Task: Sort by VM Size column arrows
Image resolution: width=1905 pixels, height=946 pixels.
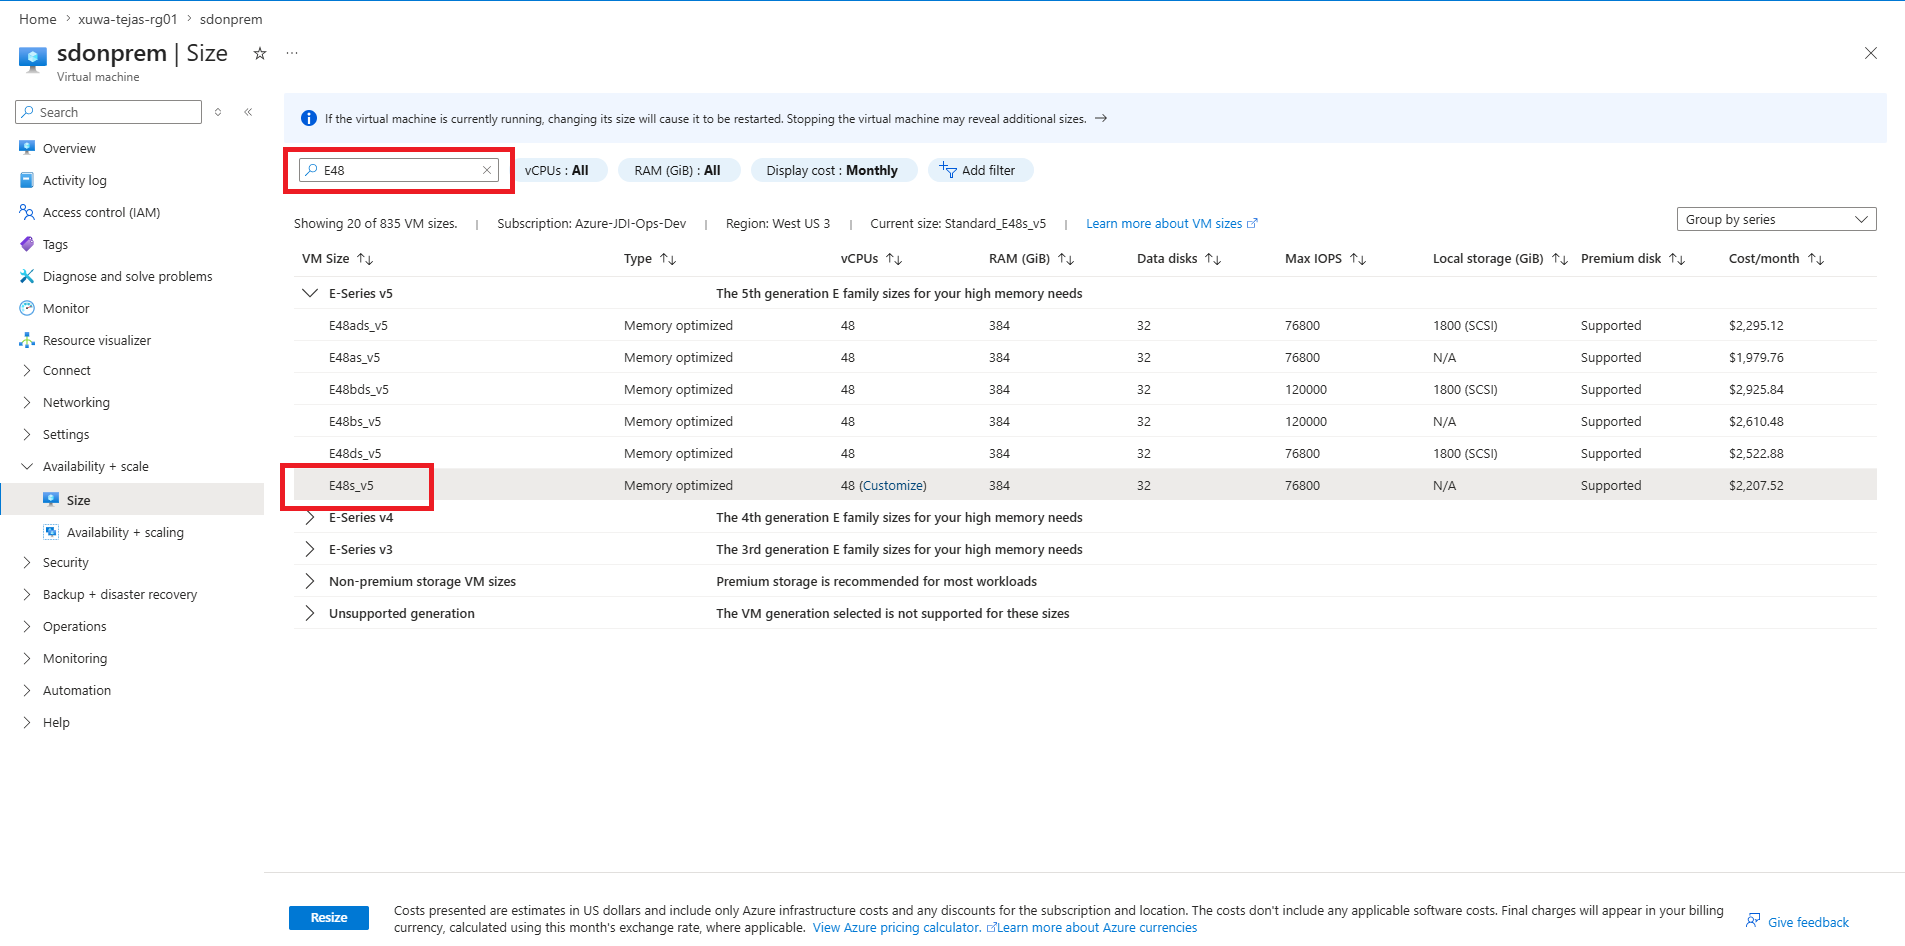Action: [x=365, y=259]
